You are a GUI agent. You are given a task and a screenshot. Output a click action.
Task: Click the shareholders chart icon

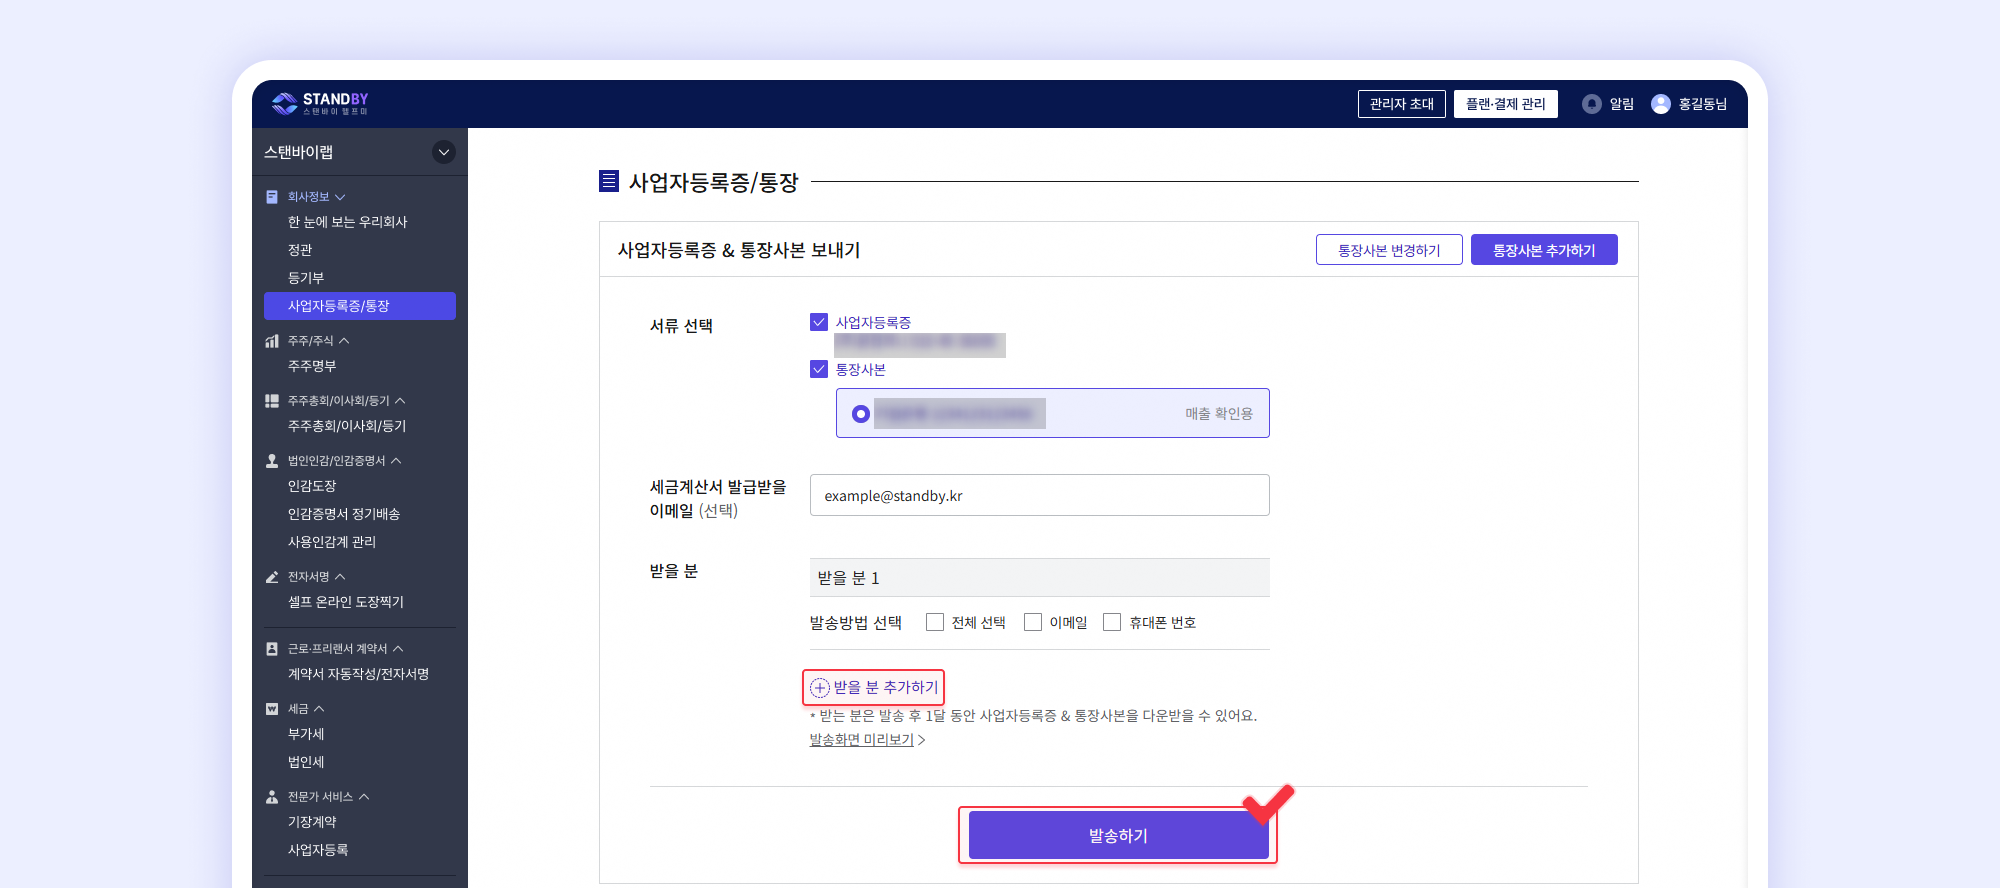click(272, 341)
